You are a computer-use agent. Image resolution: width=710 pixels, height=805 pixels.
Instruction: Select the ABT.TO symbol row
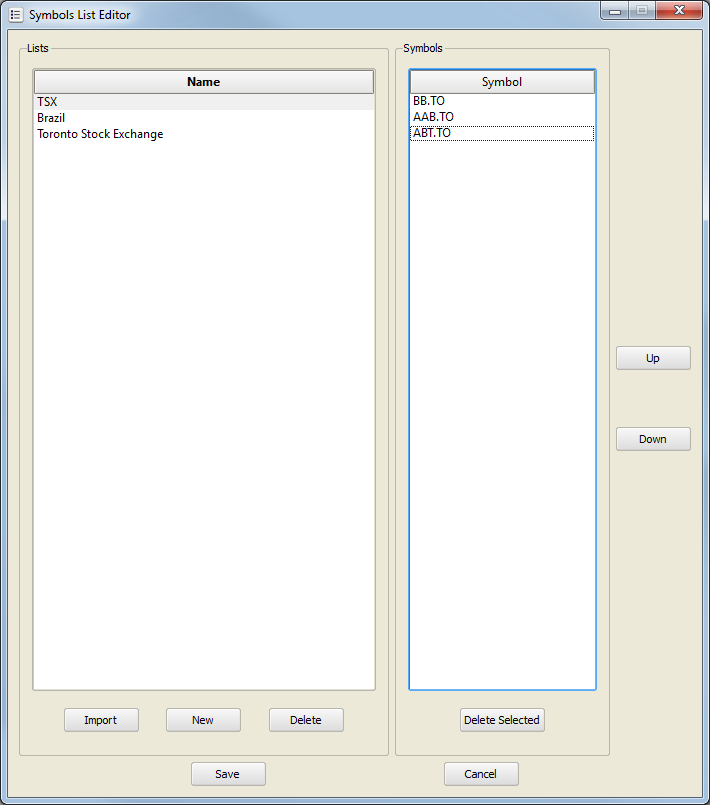432,133
